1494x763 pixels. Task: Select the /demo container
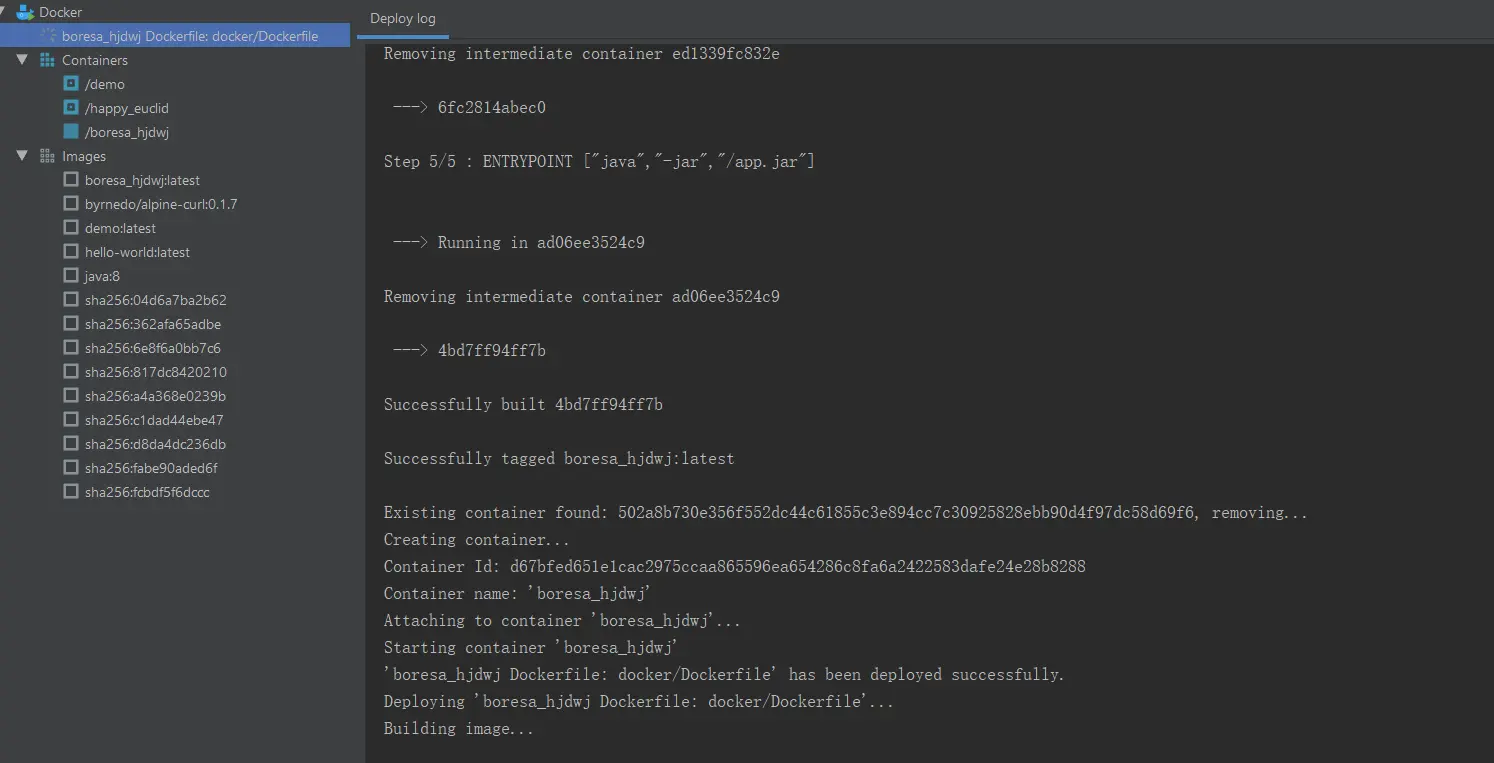coord(105,84)
